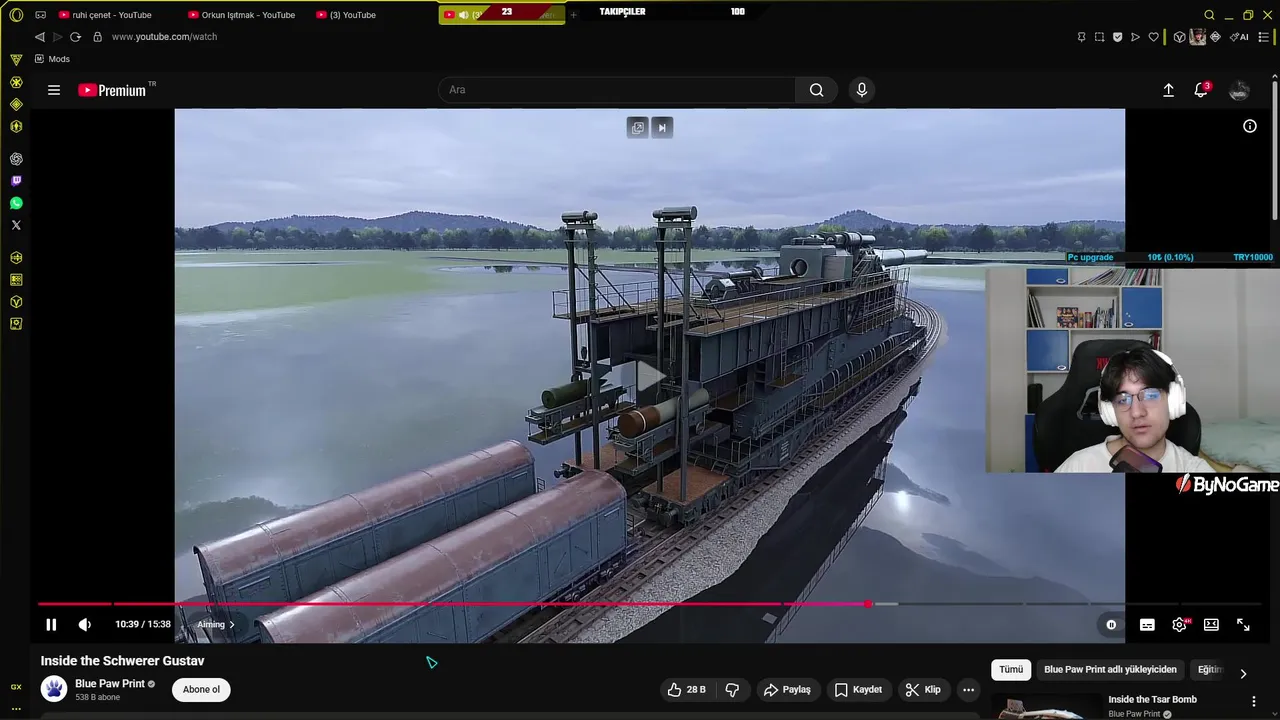The width and height of the screenshot is (1280, 720).
Task: Click the address bar URL youtube.com/watch
Action: pyautogui.click(x=164, y=37)
